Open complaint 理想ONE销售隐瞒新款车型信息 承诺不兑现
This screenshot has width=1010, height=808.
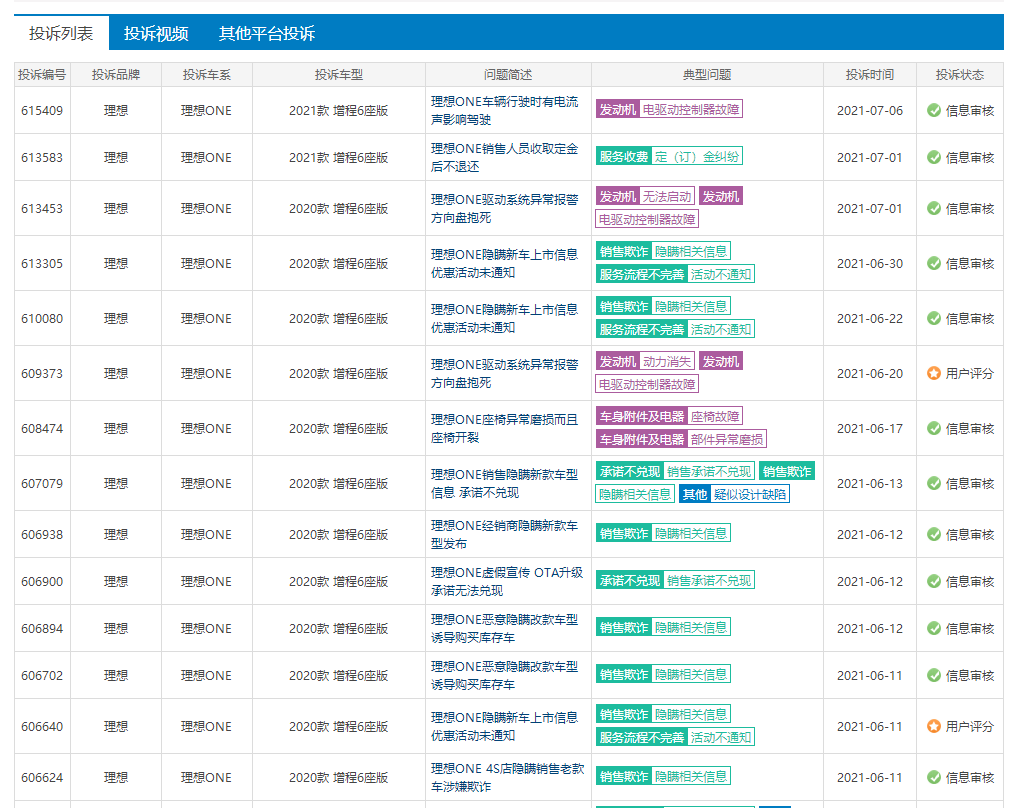pyautogui.click(x=504, y=483)
